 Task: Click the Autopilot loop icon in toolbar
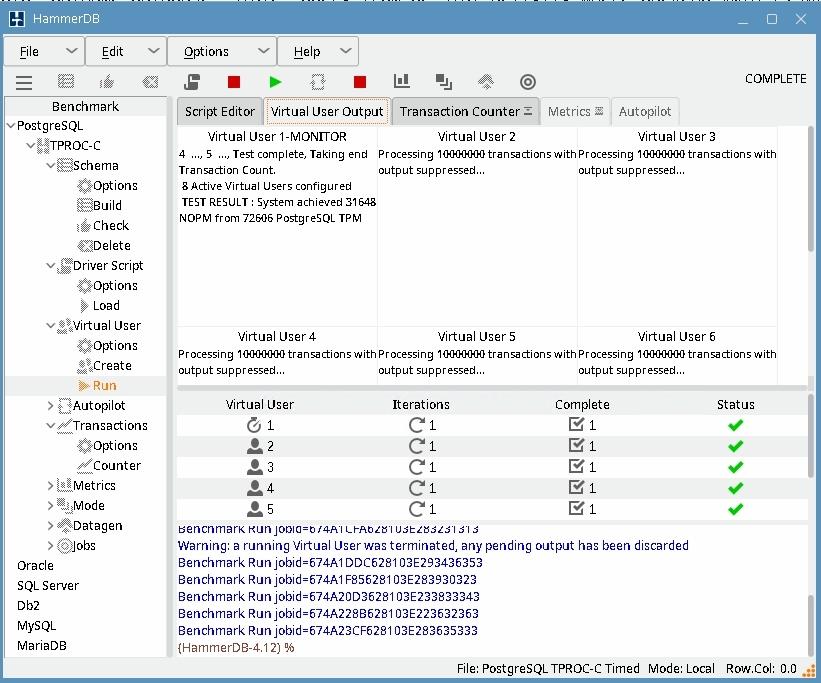tap(318, 82)
